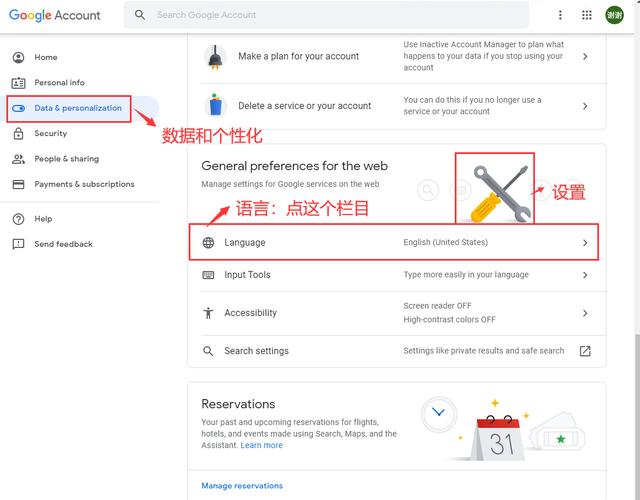Click the globe icon beside Language
This screenshot has width=640, height=500.
(208, 243)
